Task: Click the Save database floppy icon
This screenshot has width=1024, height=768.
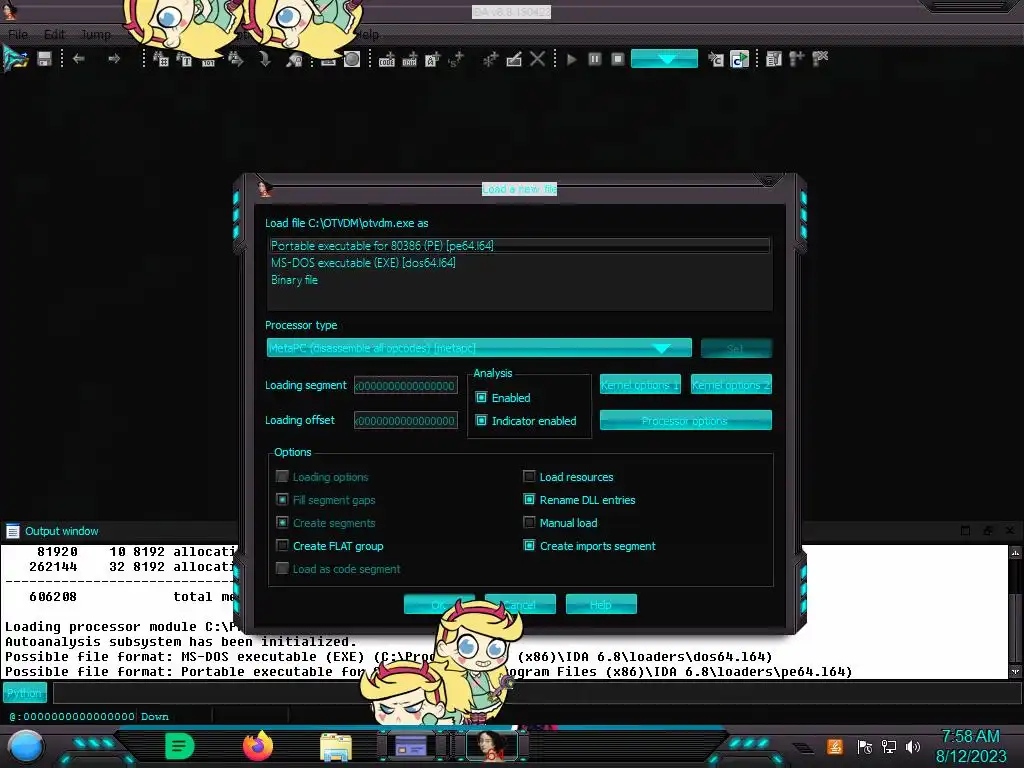Action: pos(44,59)
